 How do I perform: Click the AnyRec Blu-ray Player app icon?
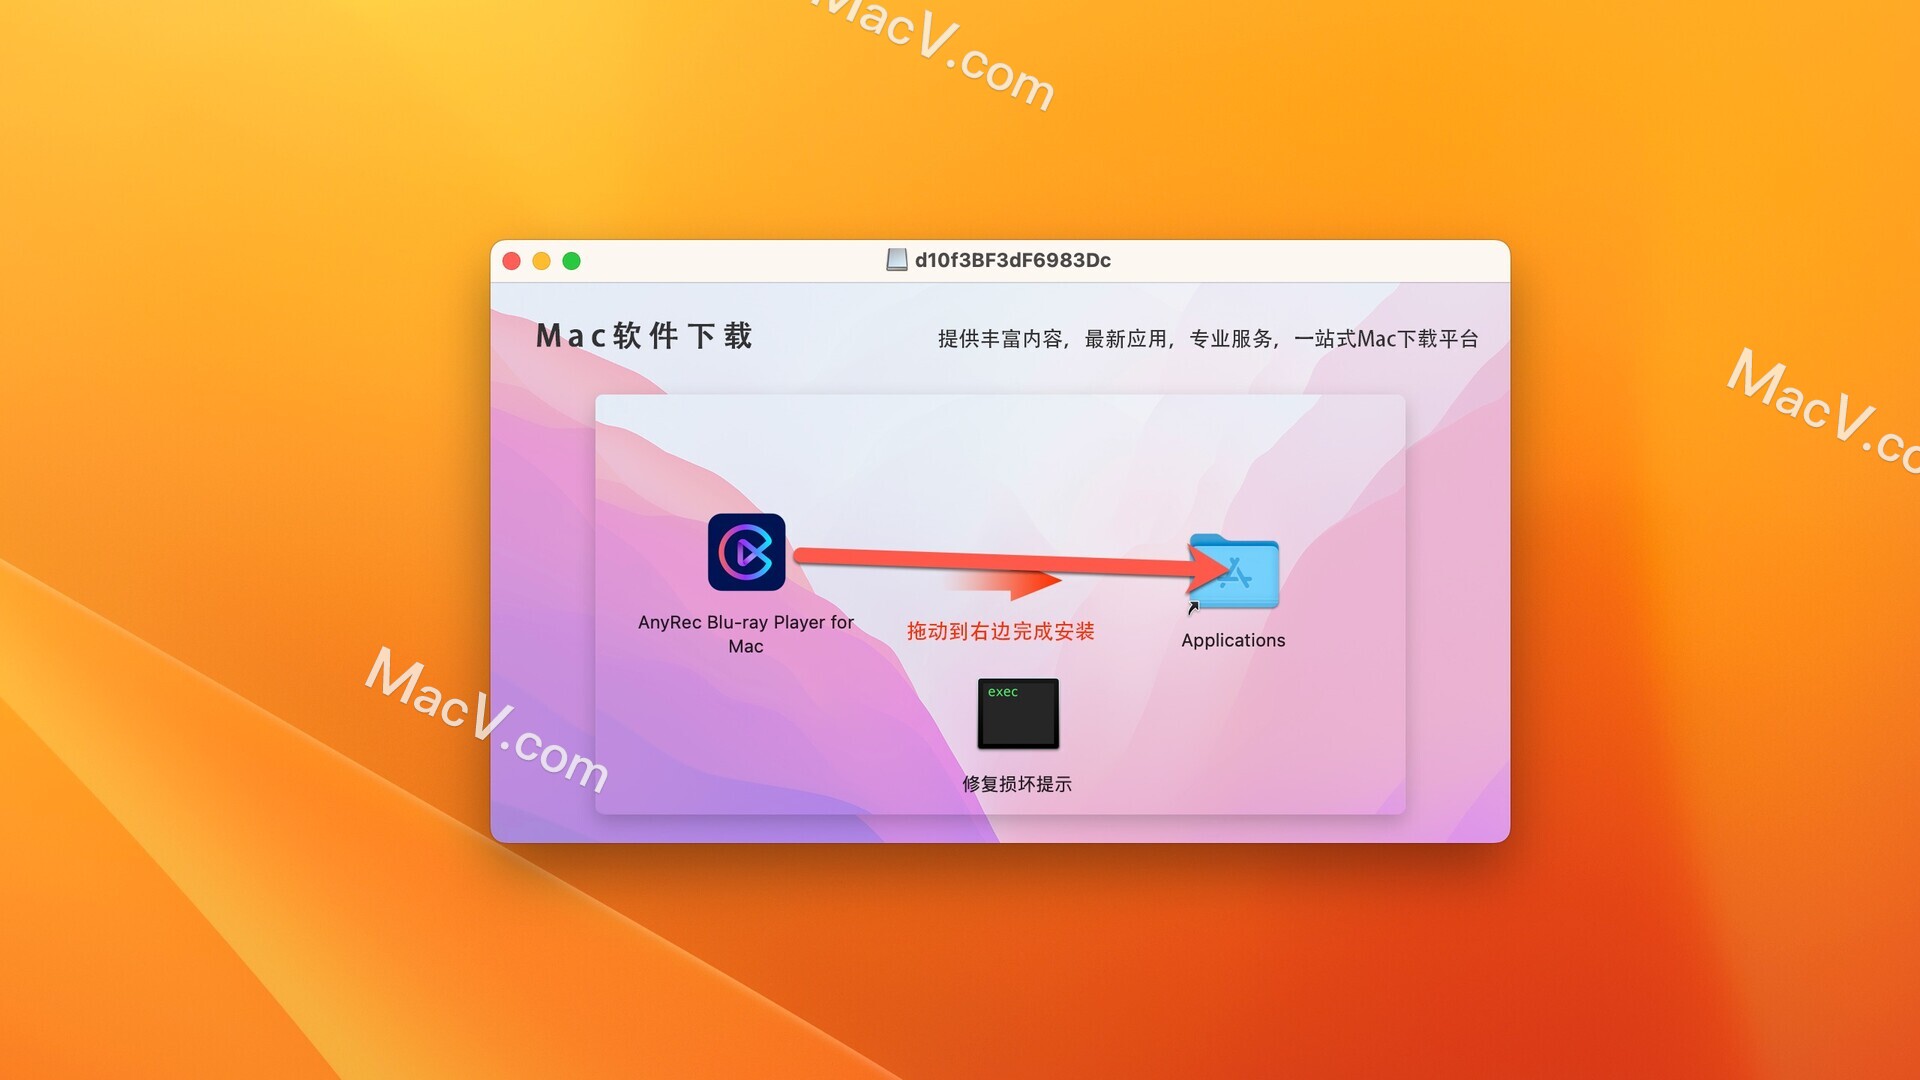(744, 556)
